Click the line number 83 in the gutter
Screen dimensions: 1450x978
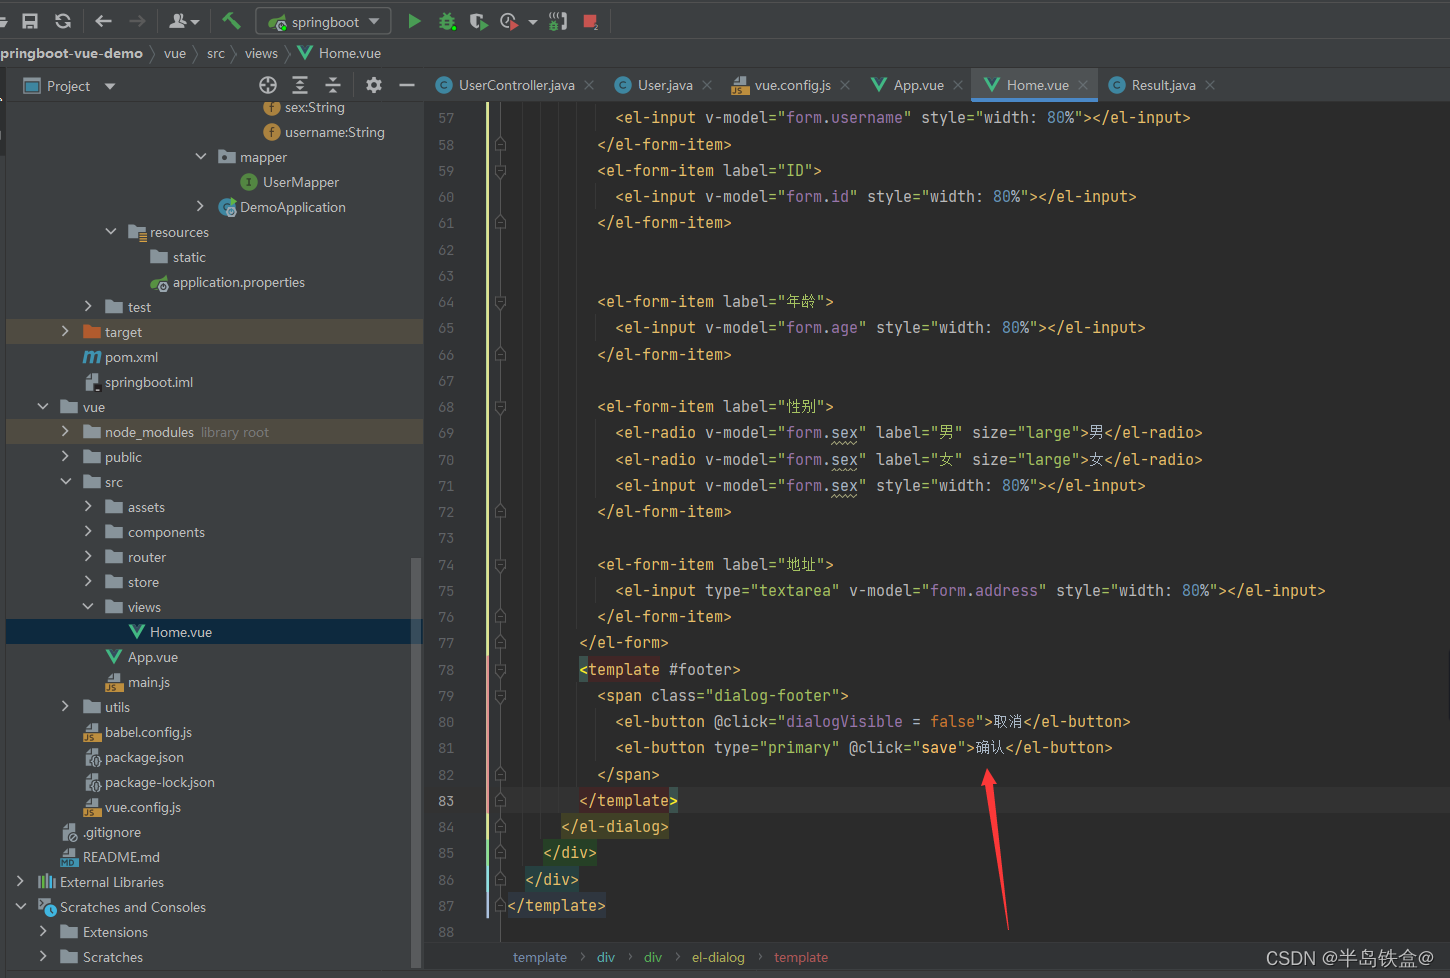[446, 801]
